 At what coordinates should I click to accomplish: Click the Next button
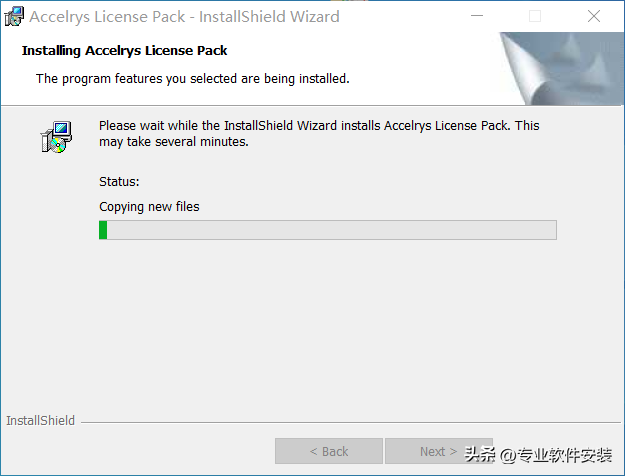coord(438,451)
